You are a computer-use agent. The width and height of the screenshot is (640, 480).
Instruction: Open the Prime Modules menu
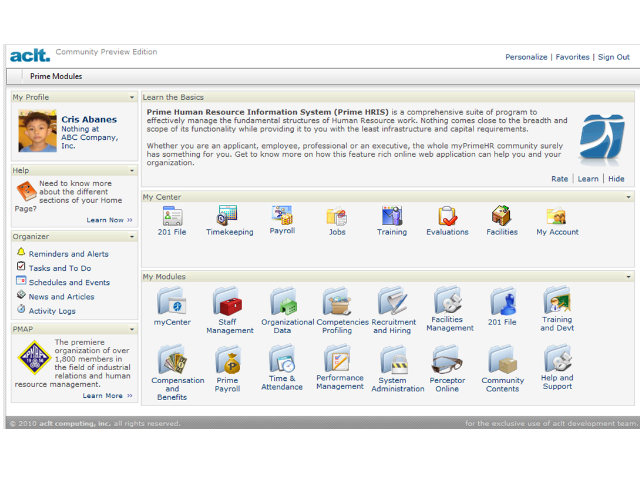[x=56, y=76]
